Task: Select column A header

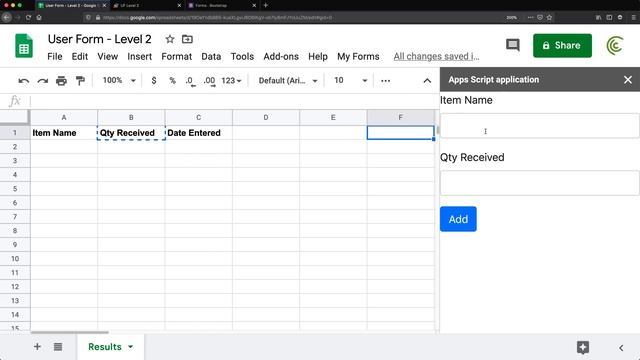Action: [x=64, y=118]
